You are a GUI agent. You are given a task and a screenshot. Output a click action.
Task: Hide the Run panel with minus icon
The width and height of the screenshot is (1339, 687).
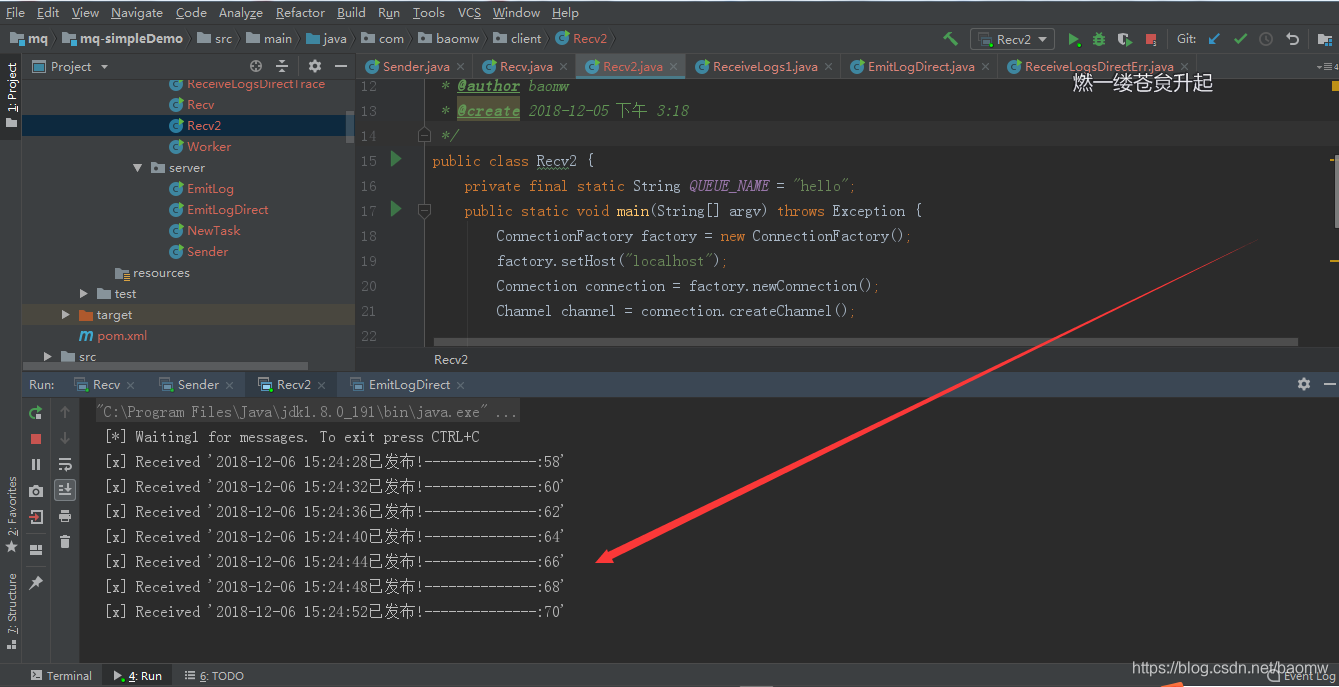(1329, 384)
